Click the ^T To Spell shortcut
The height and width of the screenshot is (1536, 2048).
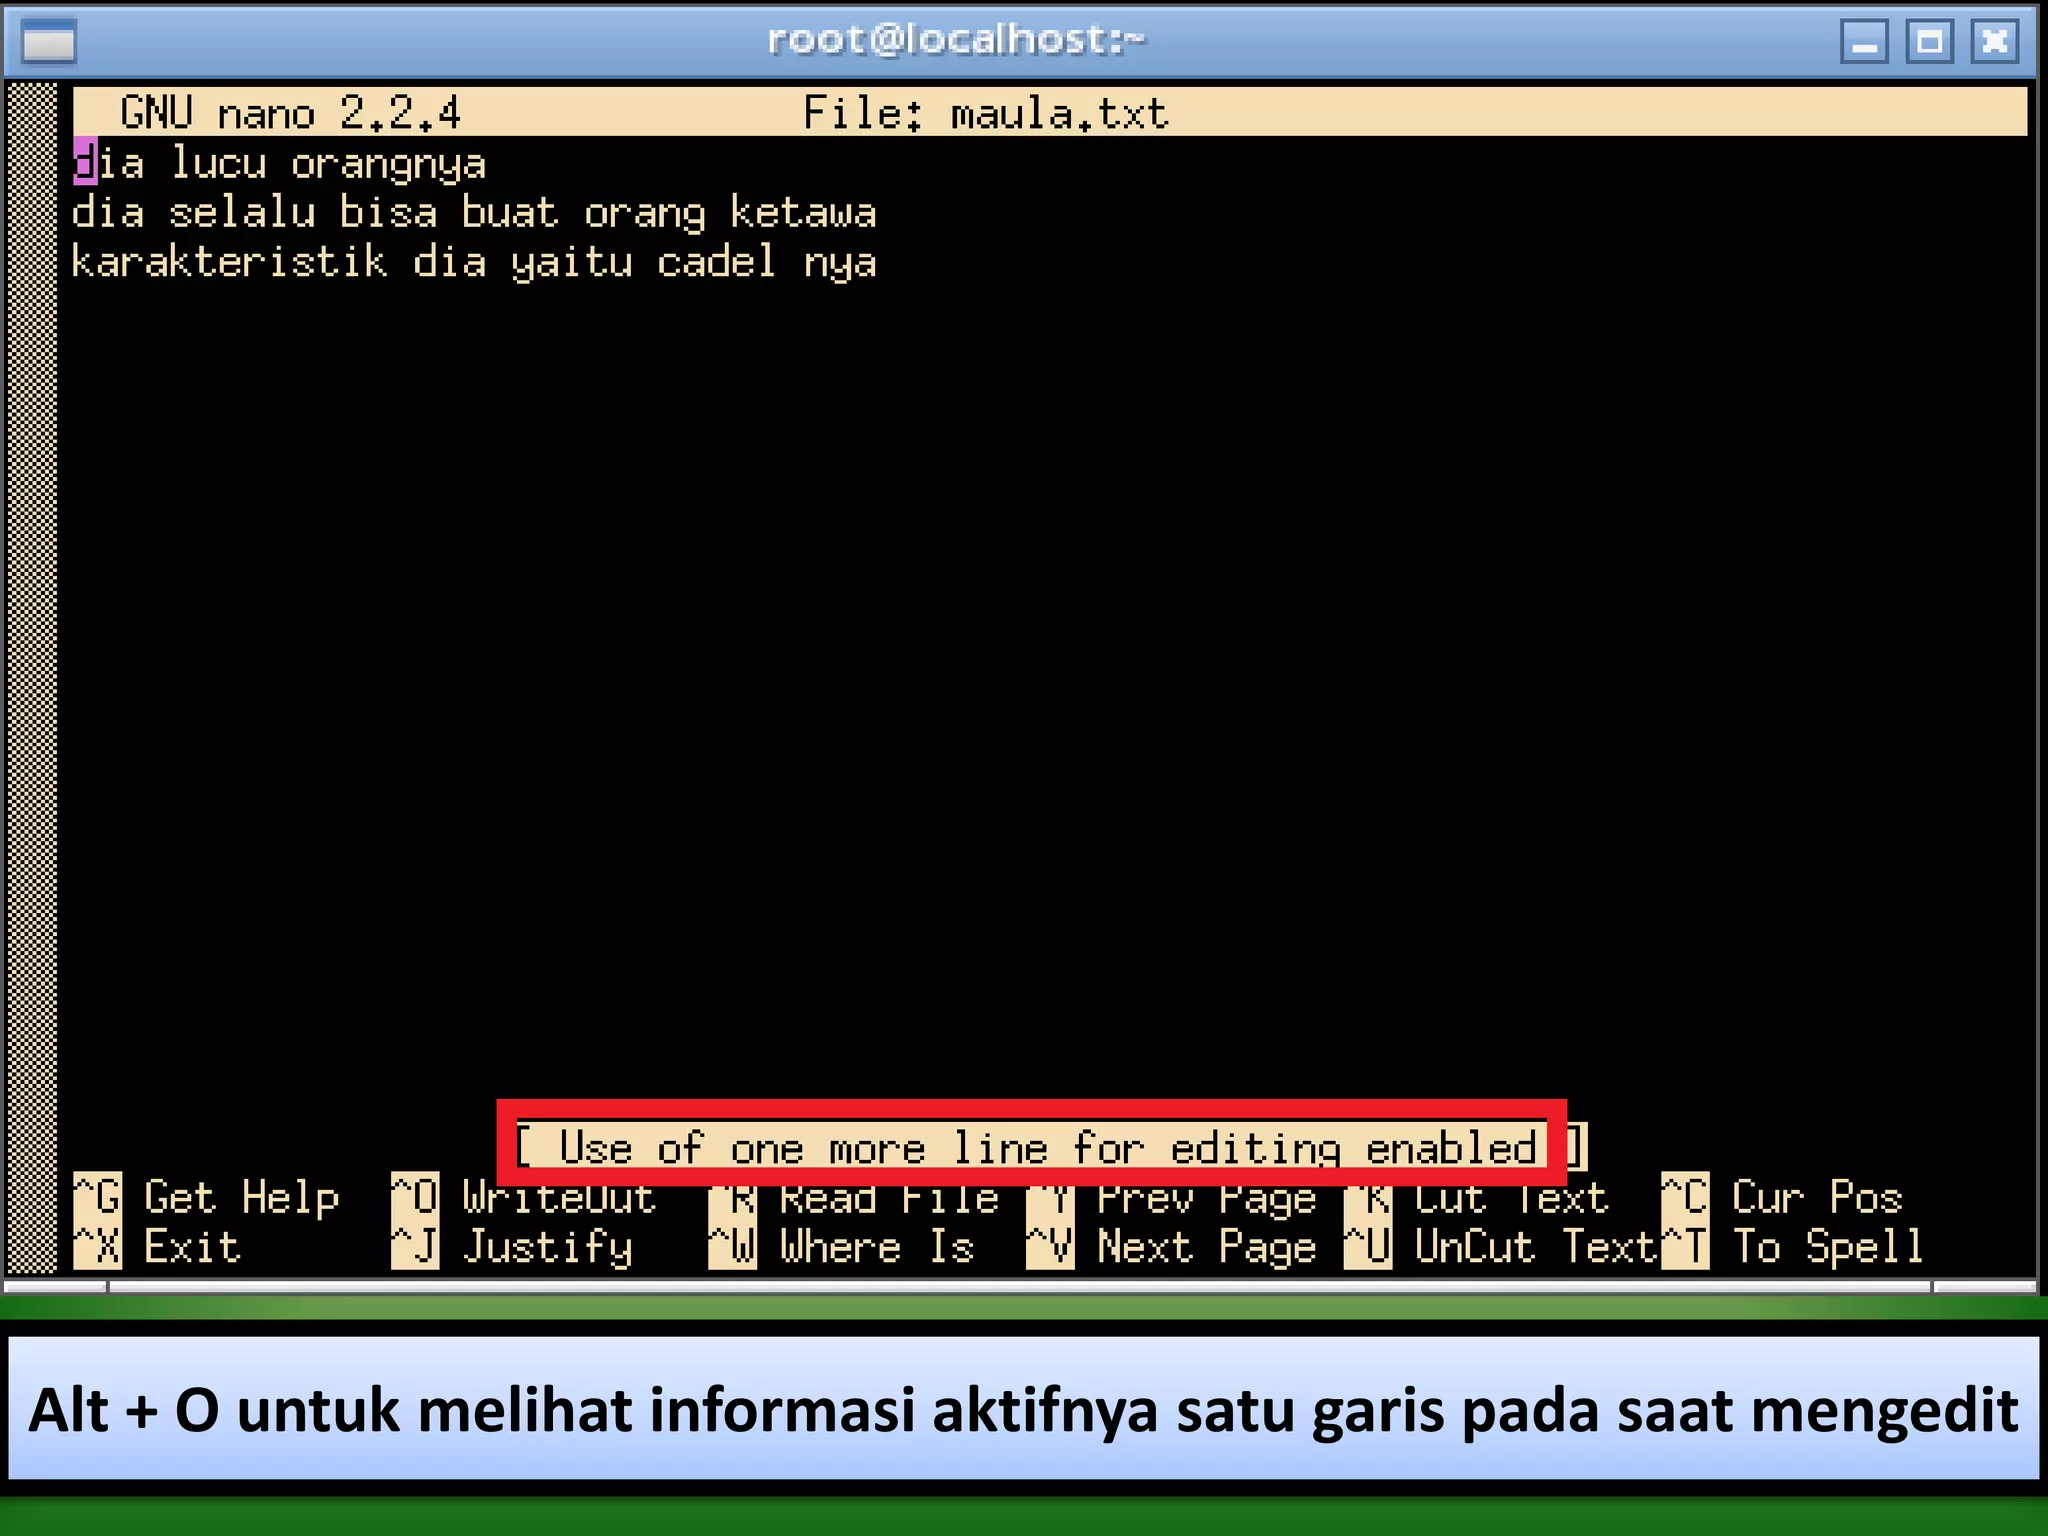[x=1794, y=1247]
